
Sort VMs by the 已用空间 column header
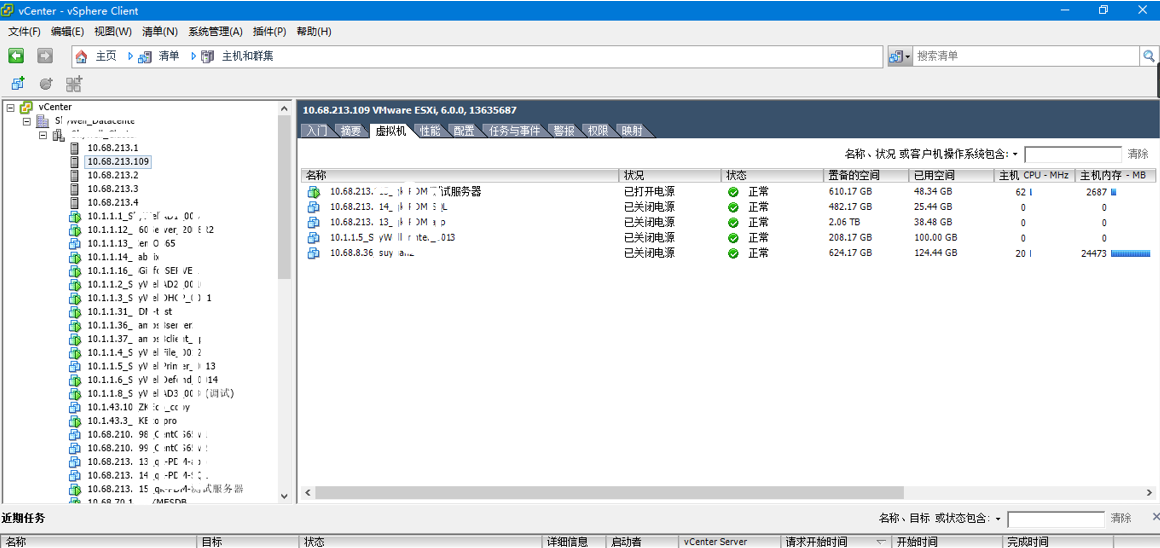click(950, 175)
